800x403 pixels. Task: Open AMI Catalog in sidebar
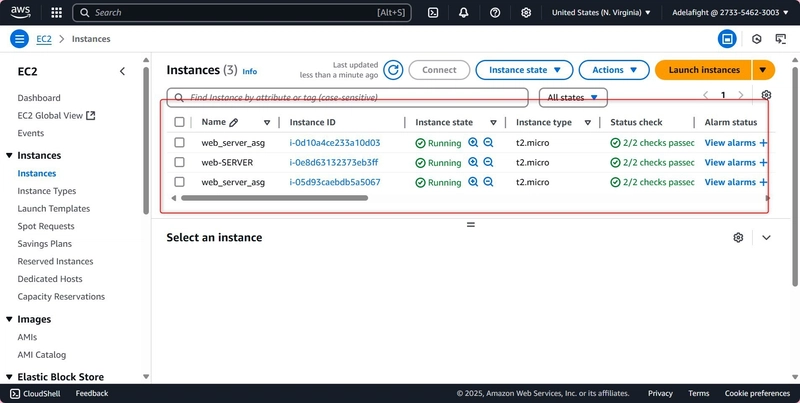coord(41,355)
